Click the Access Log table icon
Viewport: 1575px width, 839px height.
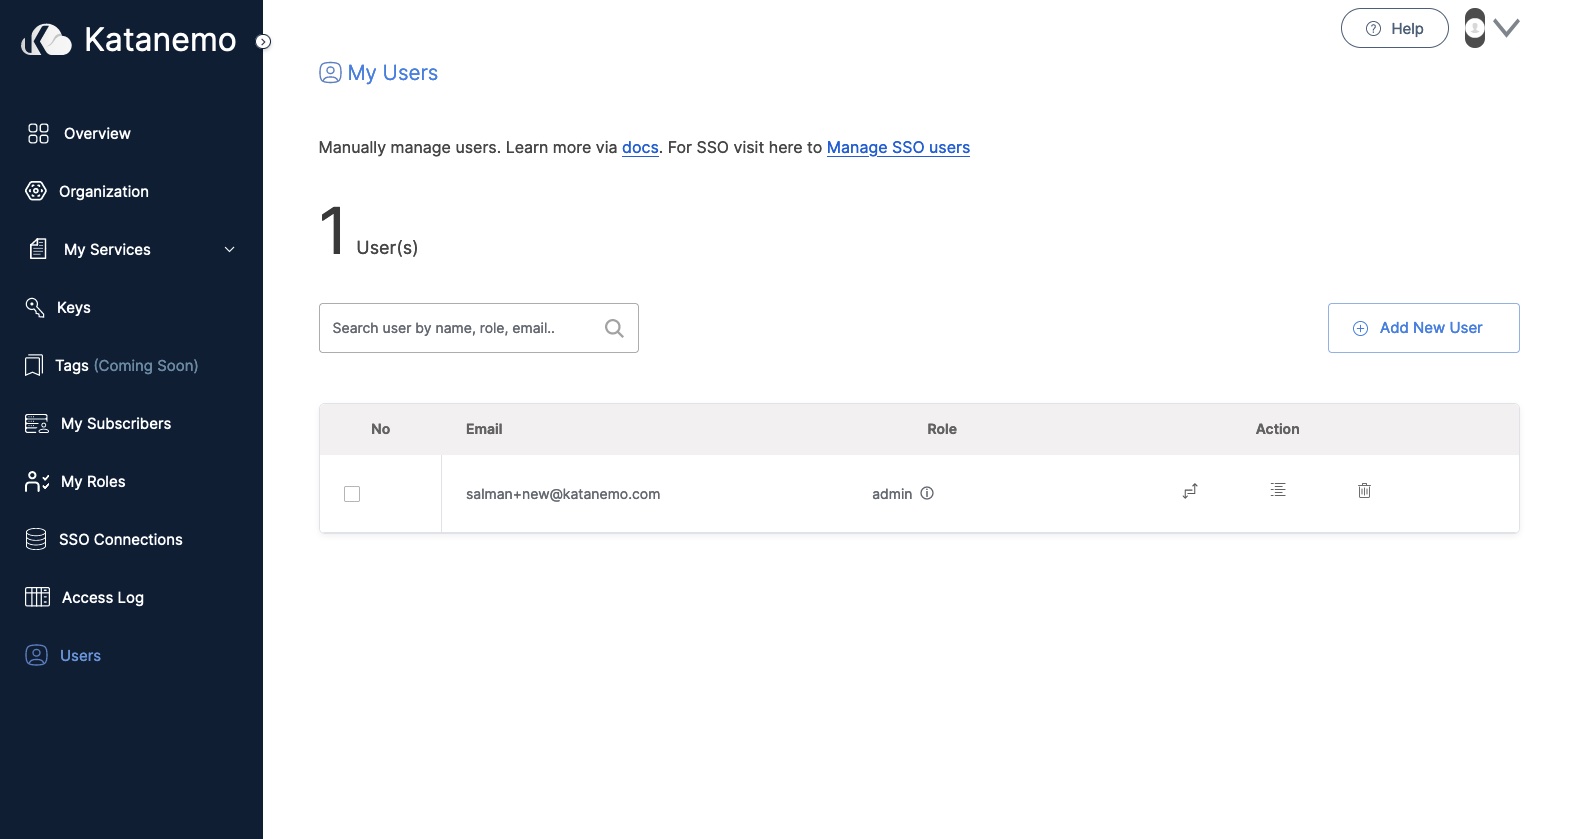[x=37, y=597]
